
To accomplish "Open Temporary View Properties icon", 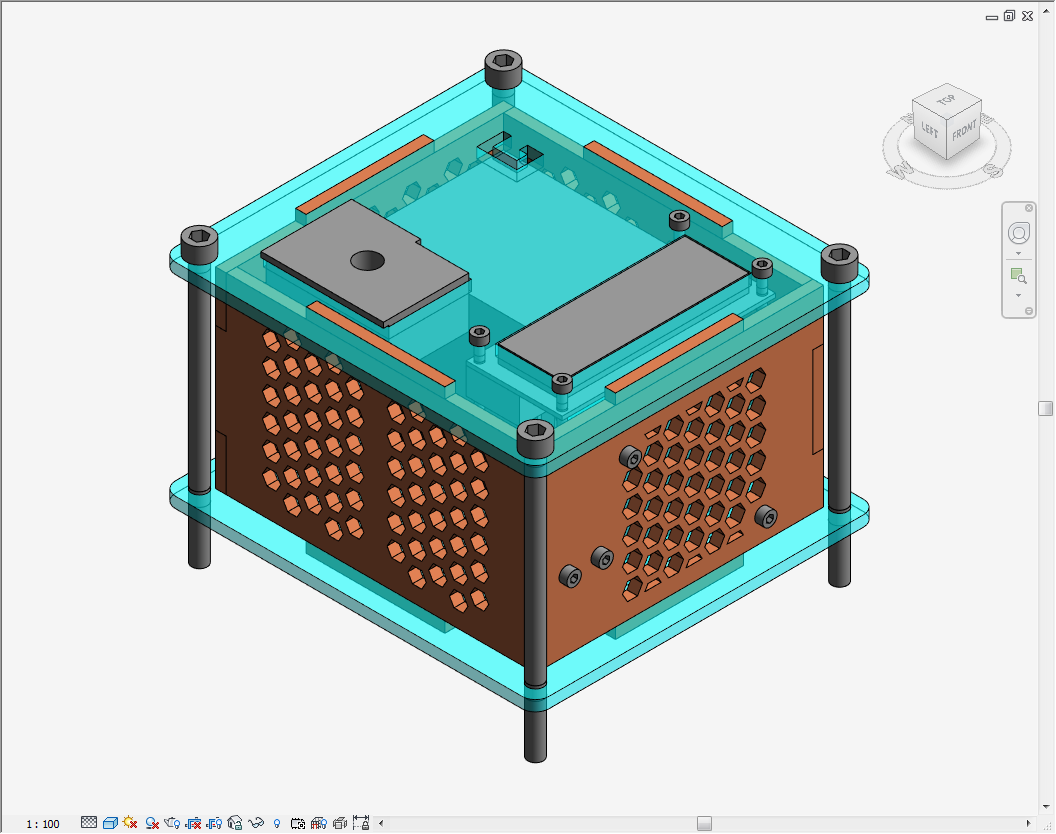I will point(298,823).
